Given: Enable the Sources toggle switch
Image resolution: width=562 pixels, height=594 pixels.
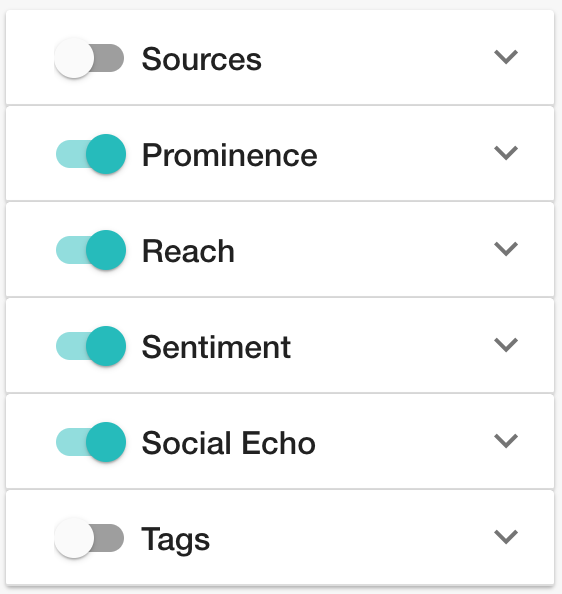Looking at the screenshot, I should click(x=89, y=58).
